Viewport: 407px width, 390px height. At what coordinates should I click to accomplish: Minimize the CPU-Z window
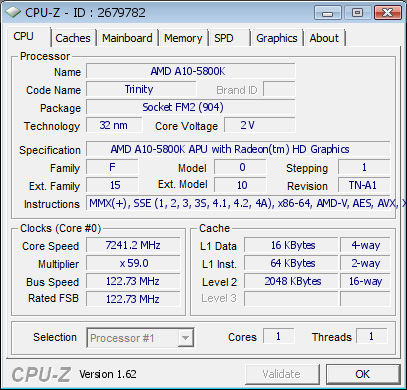[x=327, y=13]
